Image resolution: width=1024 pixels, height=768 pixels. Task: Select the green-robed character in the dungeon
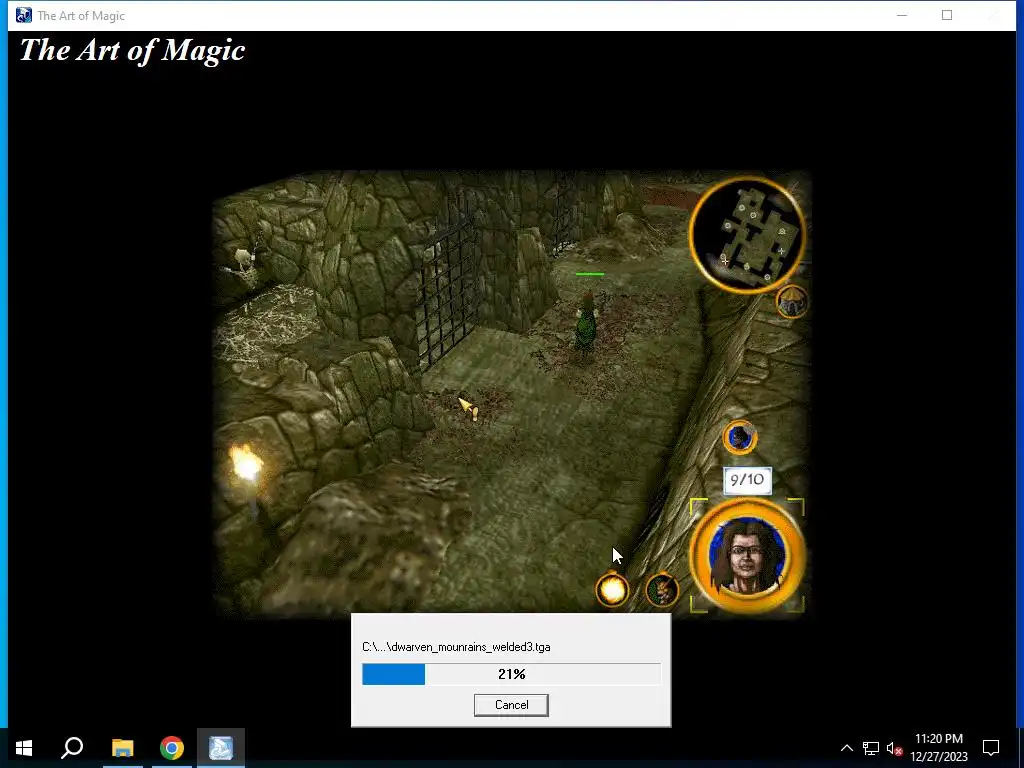point(586,323)
